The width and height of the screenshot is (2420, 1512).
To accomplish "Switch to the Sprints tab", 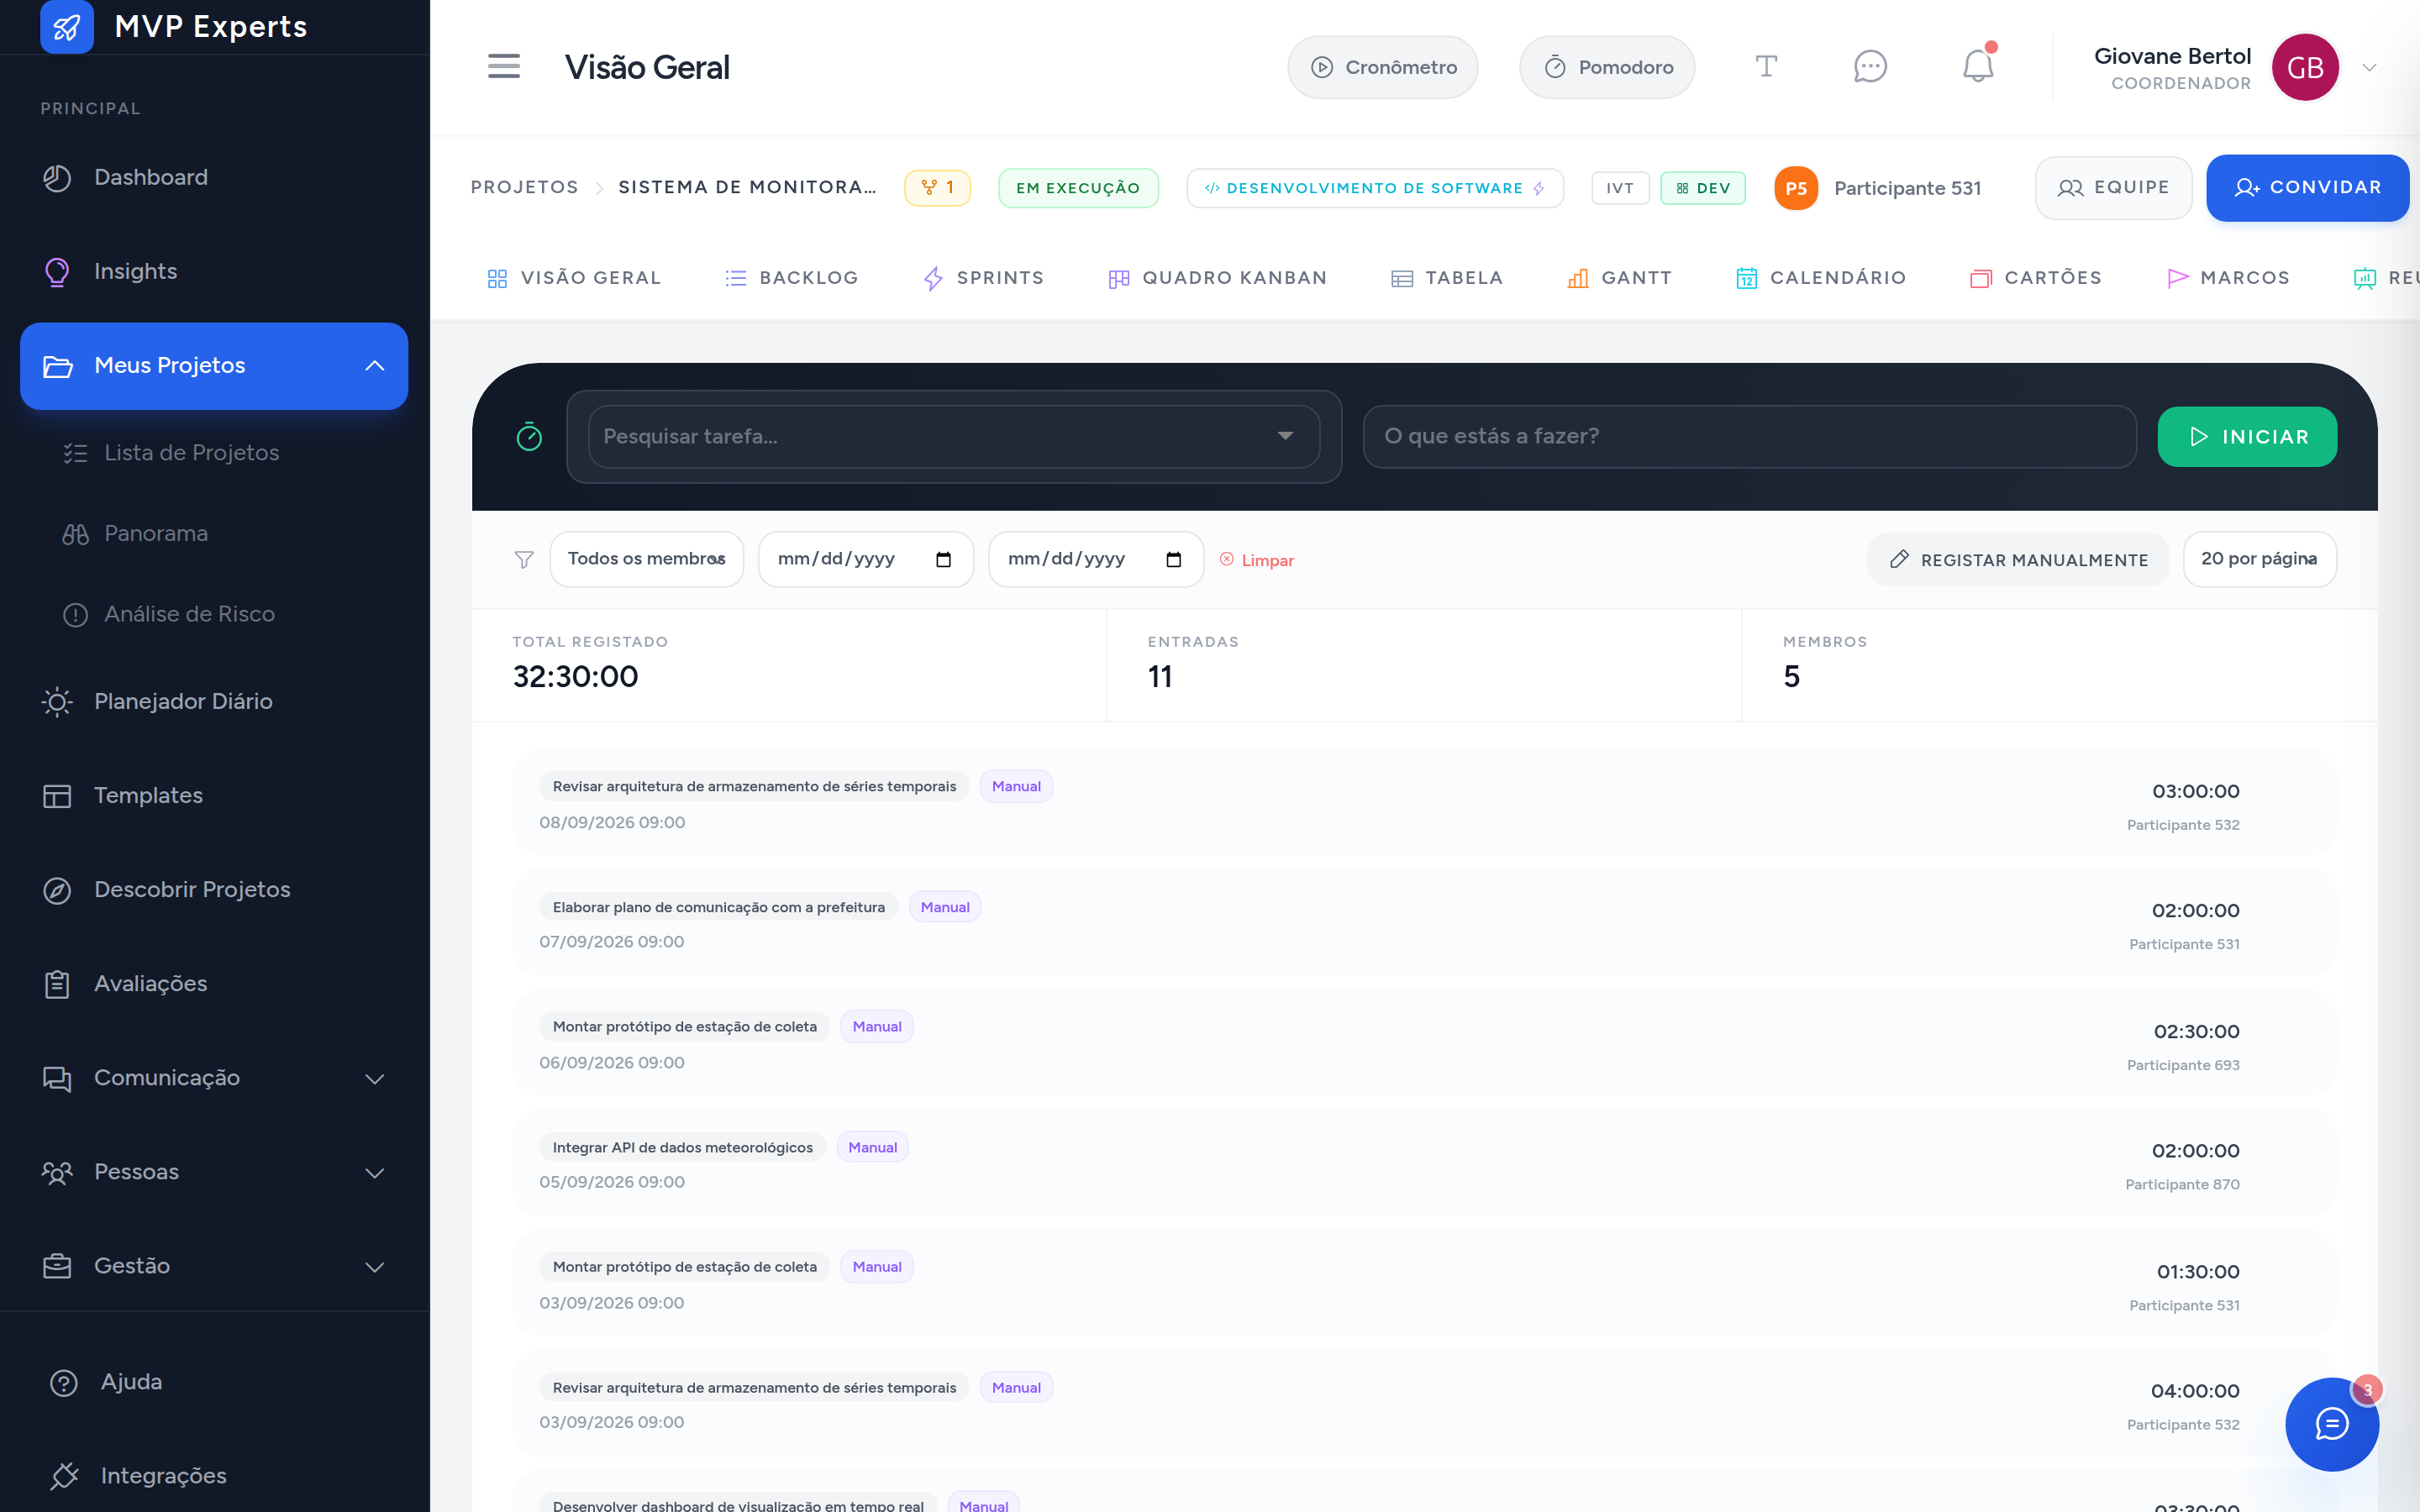I will (983, 278).
